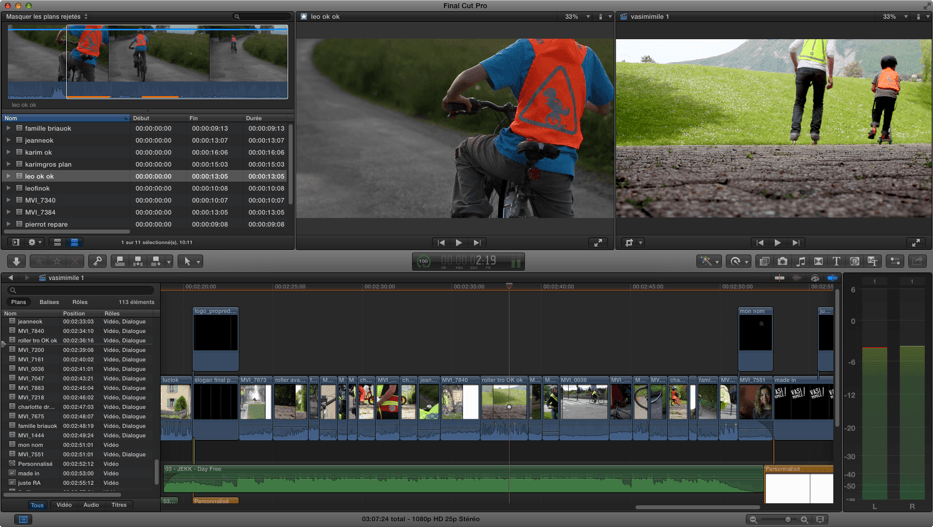
Task: Click the connect clip to storyline button
Action: coord(120,261)
